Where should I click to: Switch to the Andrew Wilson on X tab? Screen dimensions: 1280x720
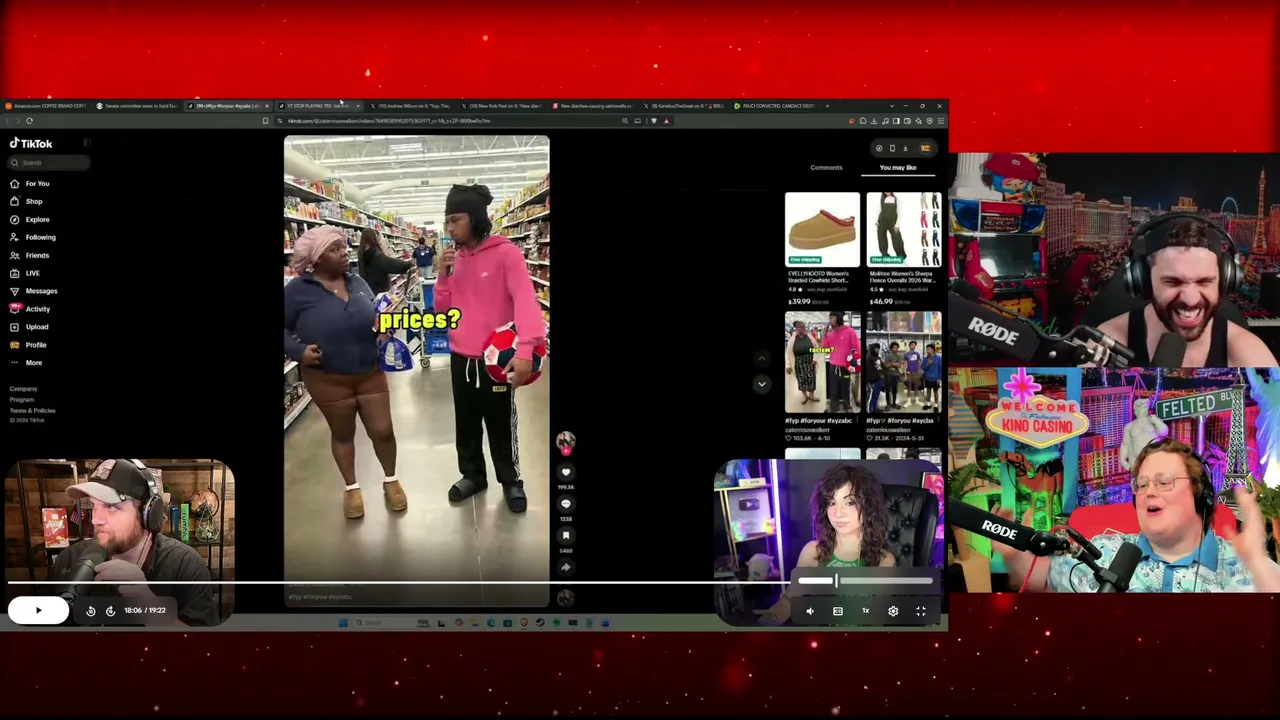click(411, 106)
